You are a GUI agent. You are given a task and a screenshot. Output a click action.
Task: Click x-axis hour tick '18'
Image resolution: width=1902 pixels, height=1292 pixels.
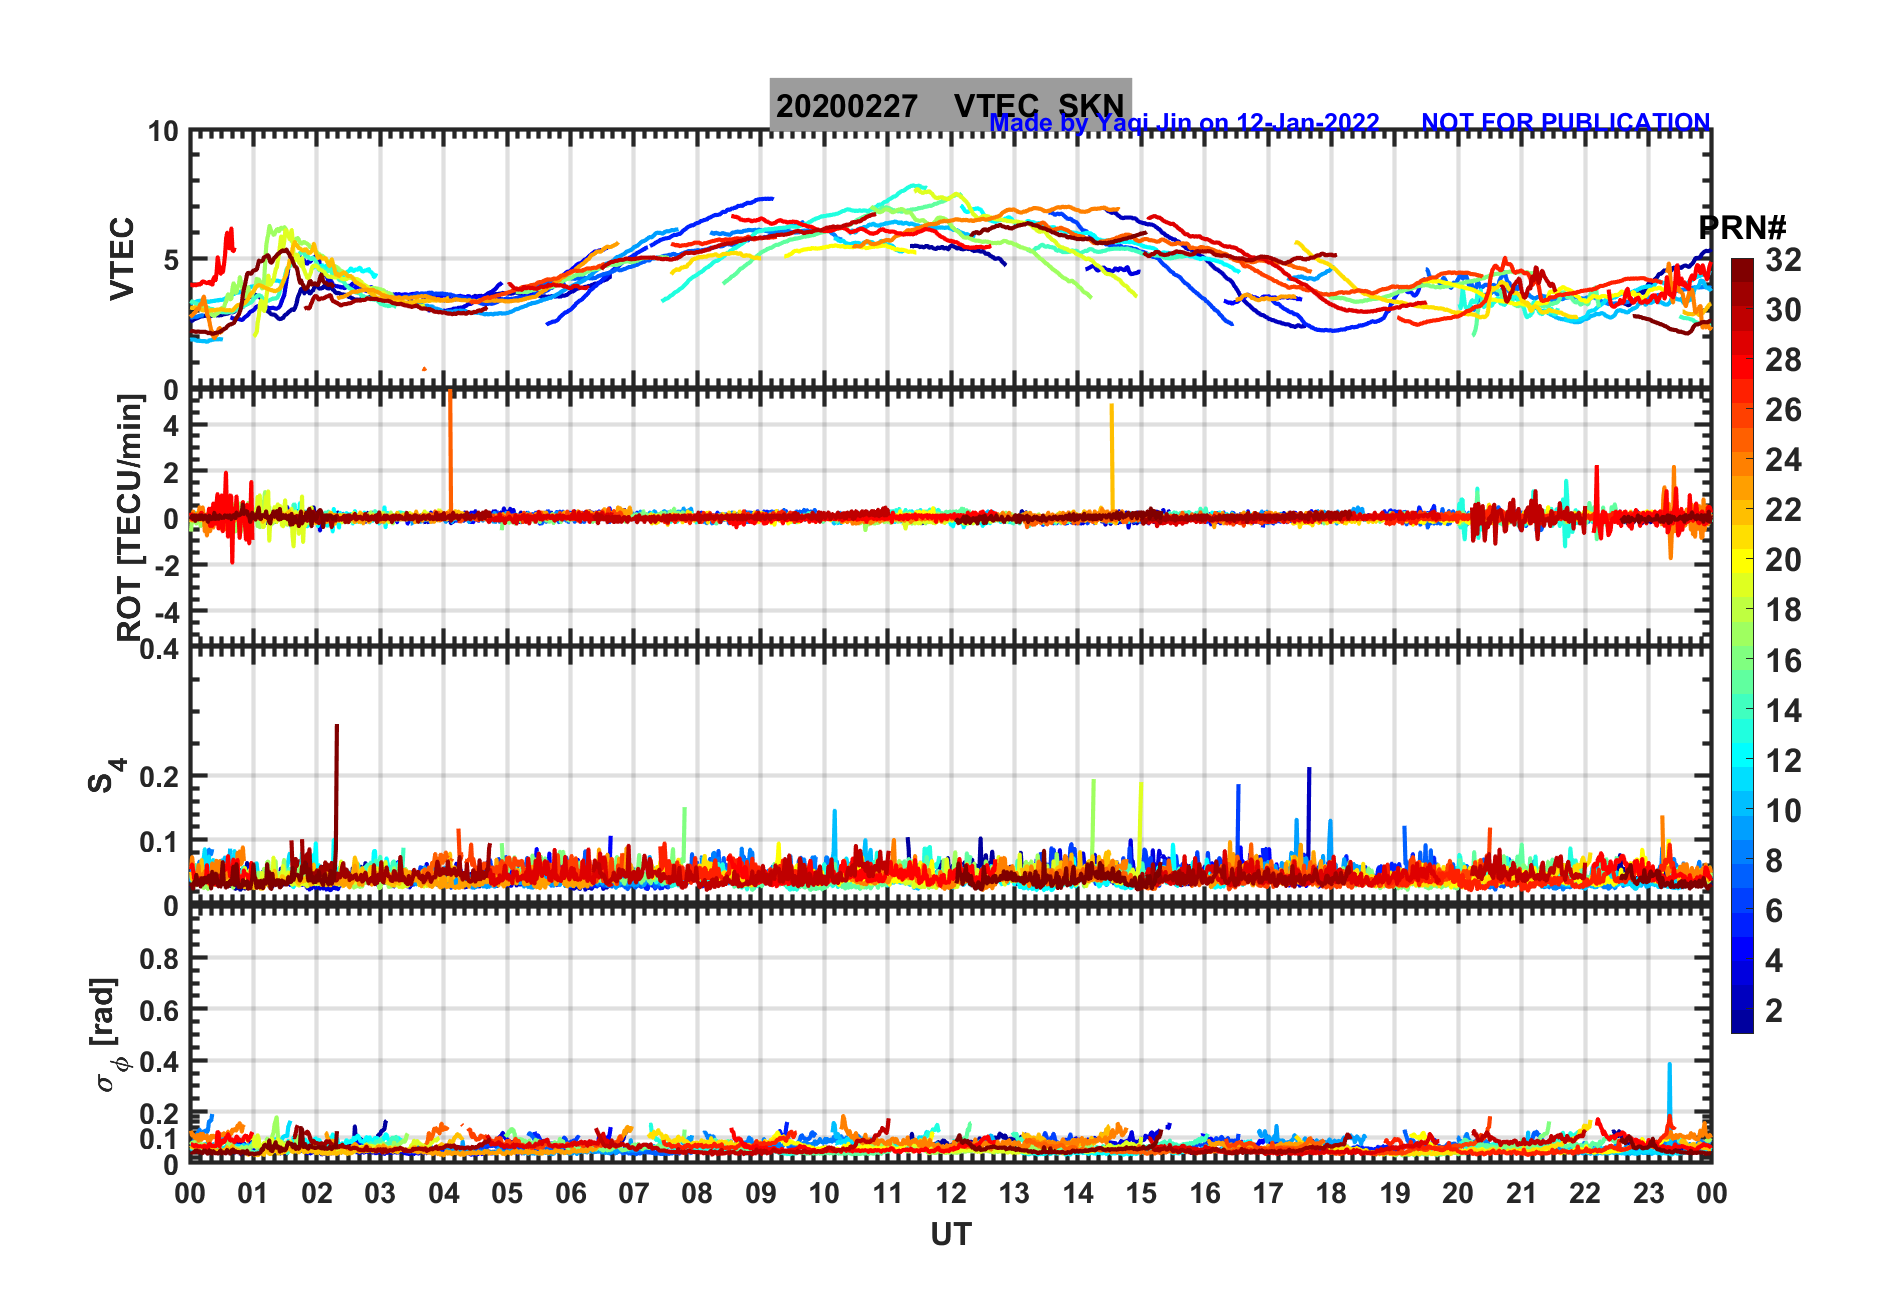tap(1331, 1193)
